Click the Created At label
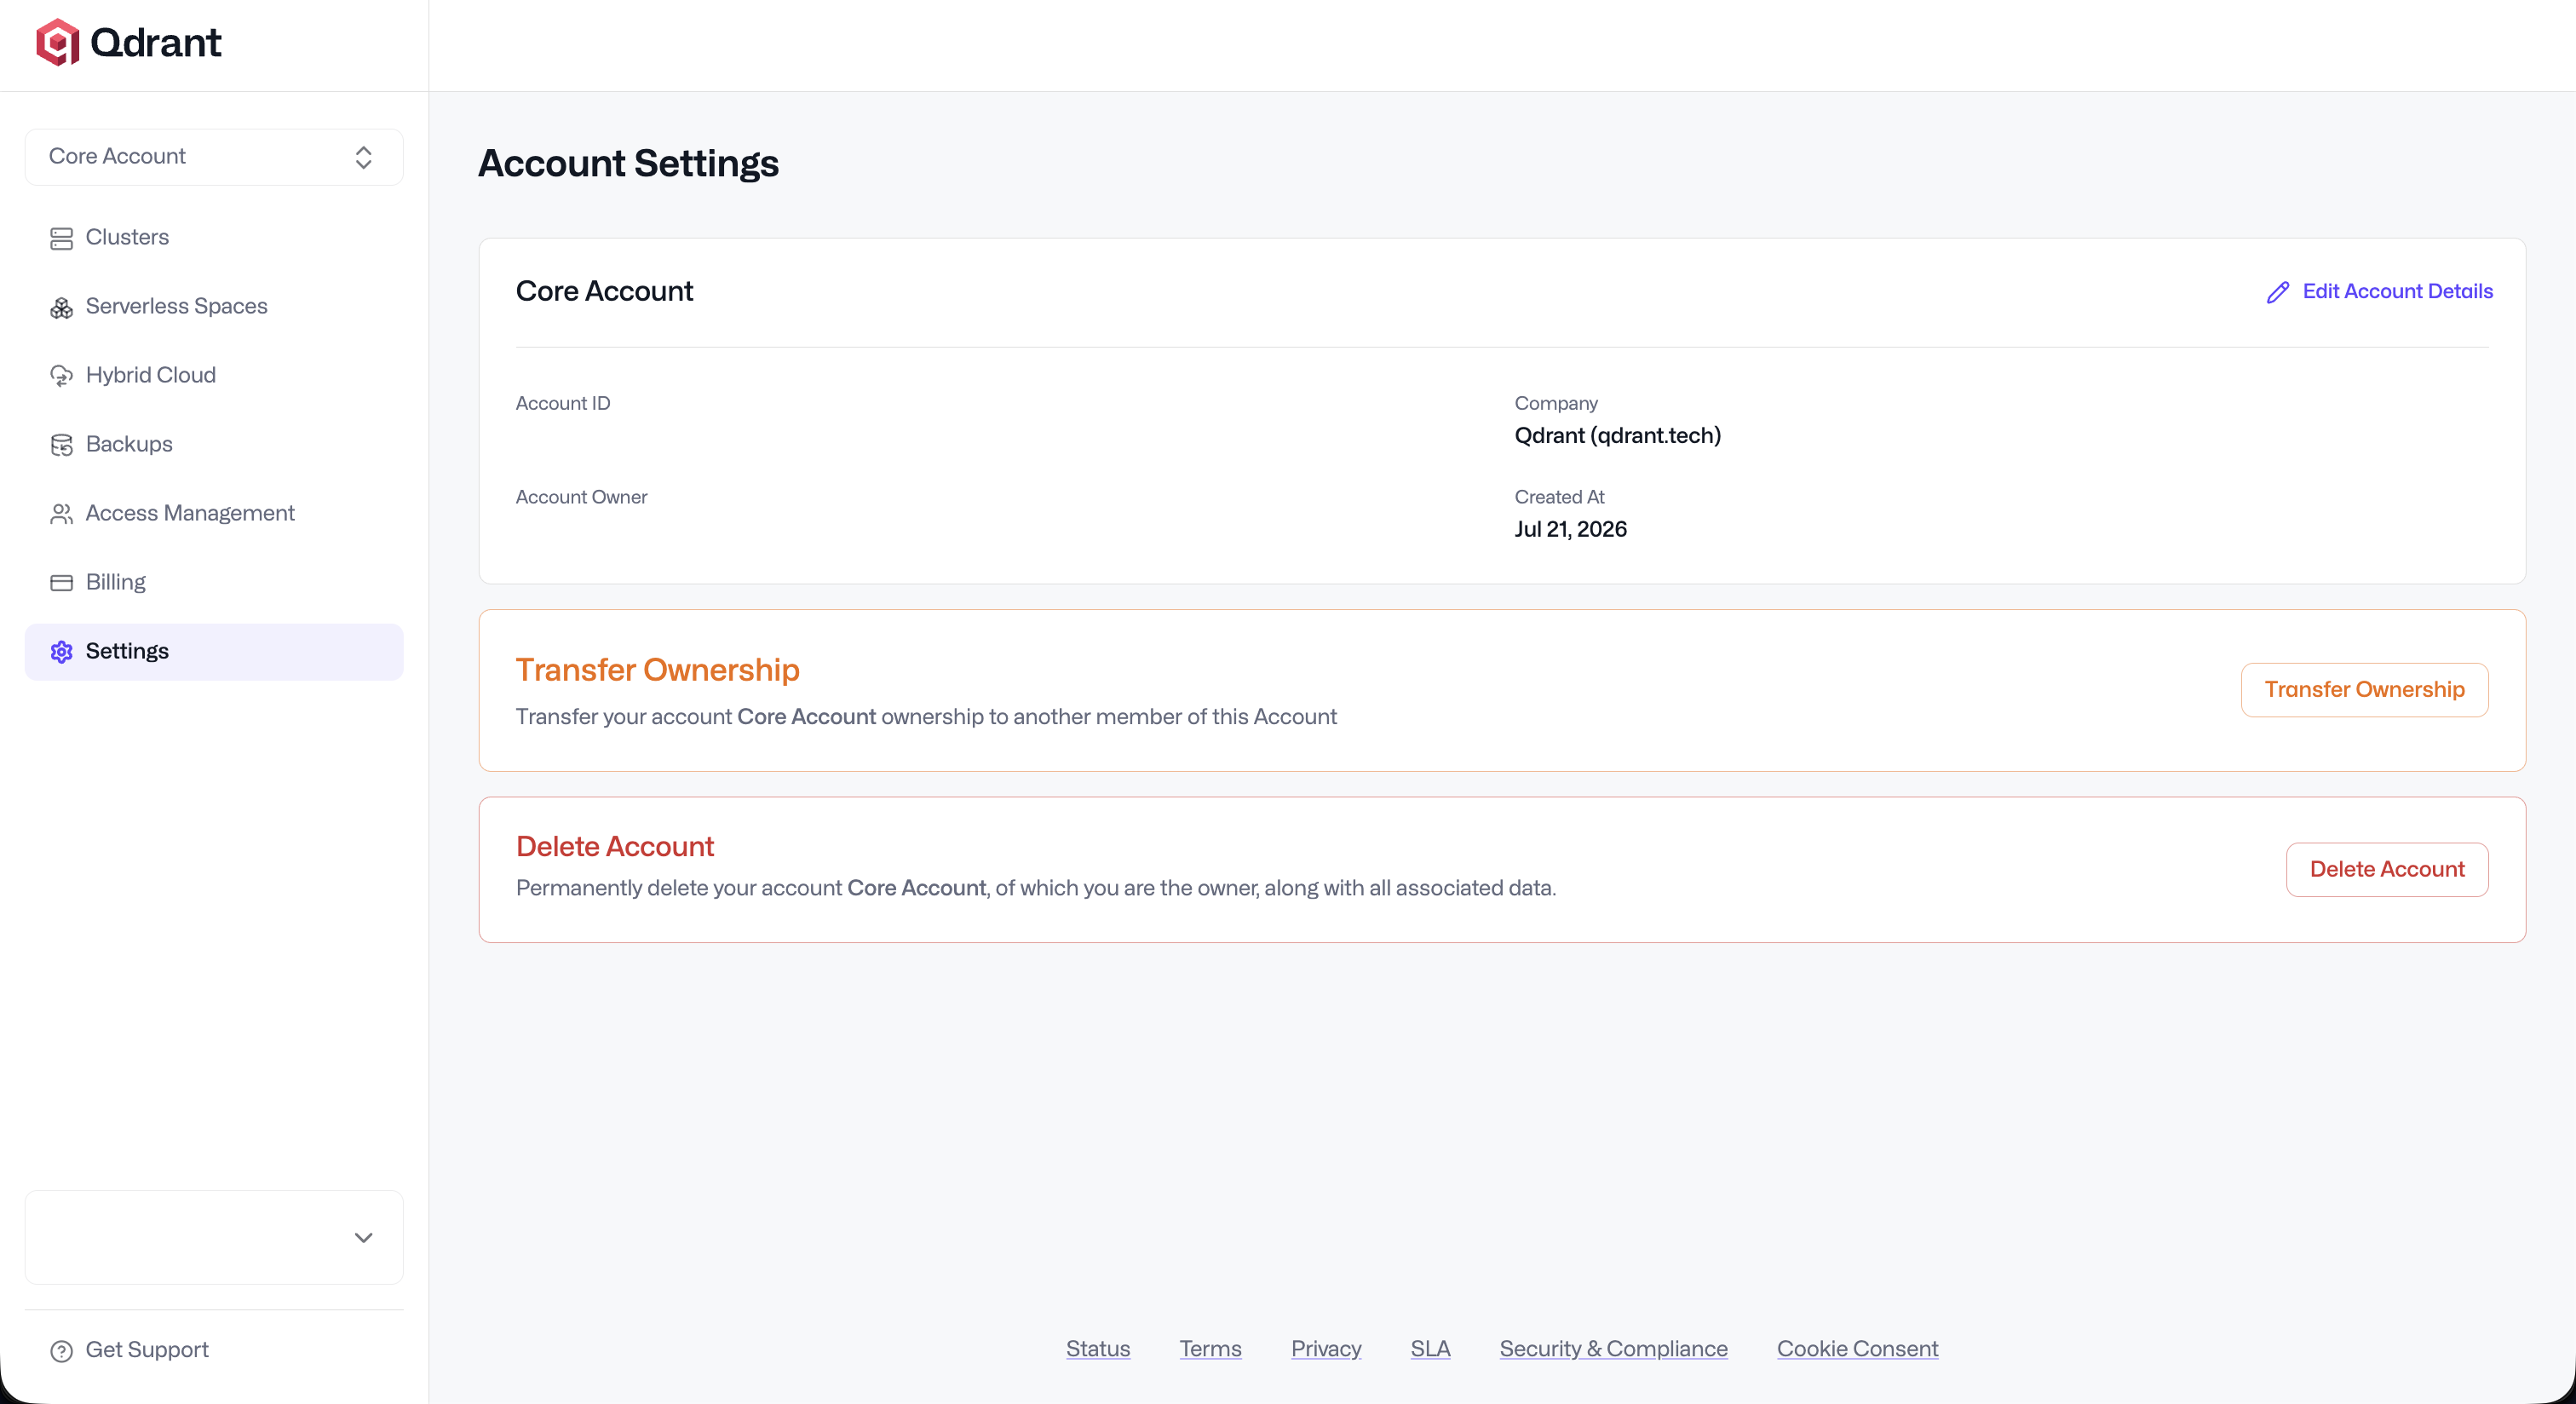The width and height of the screenshot is (2576, 1404). click(1559, 498)
